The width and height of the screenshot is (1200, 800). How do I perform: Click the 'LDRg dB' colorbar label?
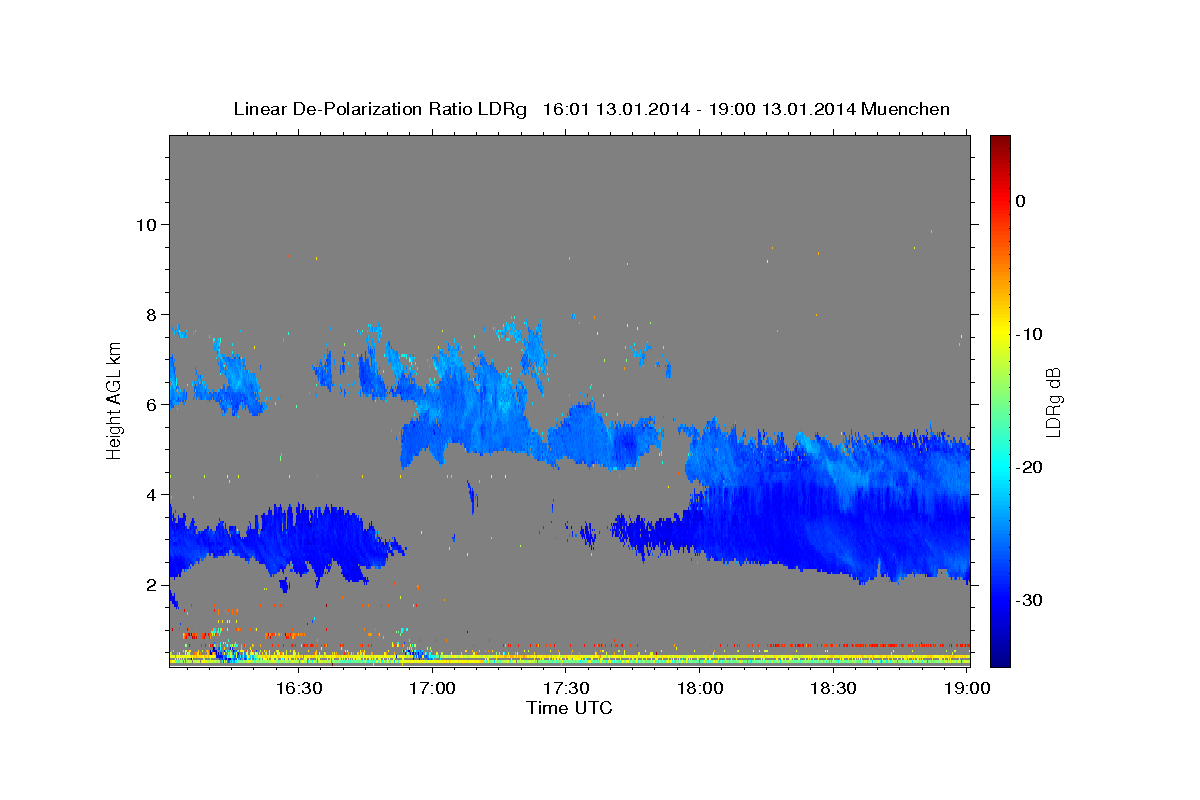click(1052, 402)
